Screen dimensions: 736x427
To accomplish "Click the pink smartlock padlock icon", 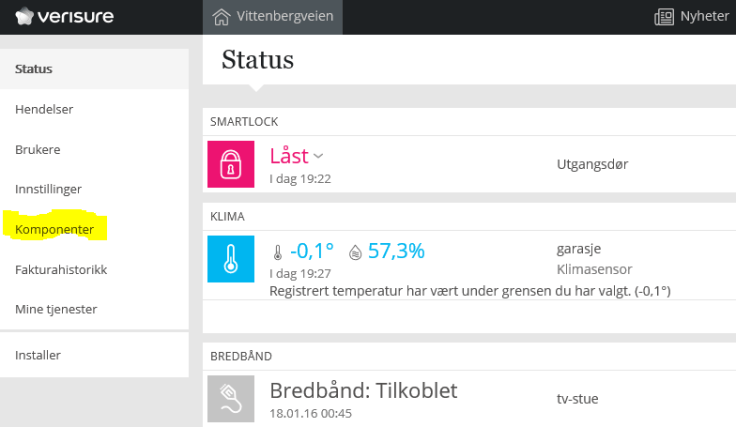I will pos(231,164).
